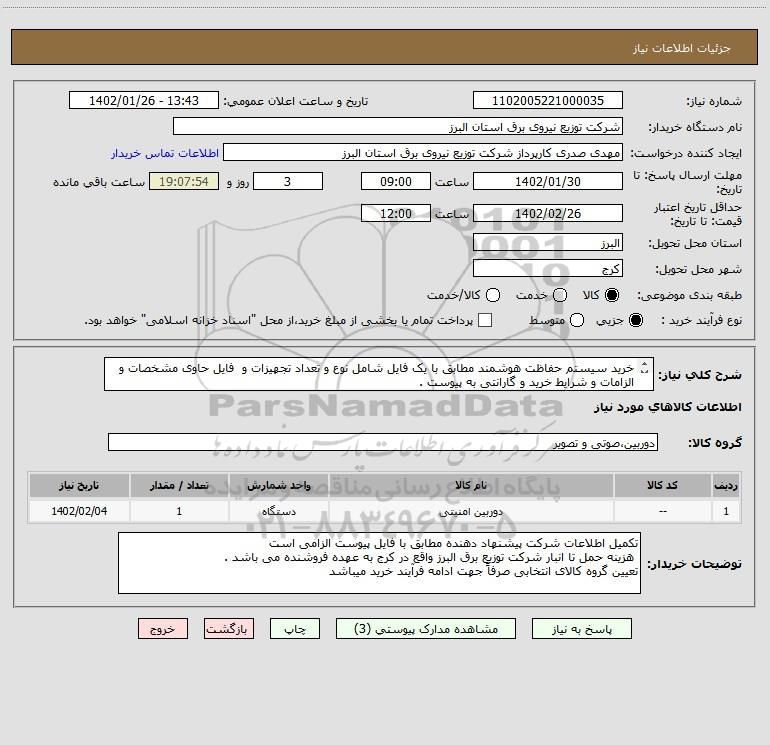Click the announcement date field 1402/01/26 - 13:43
The height and width of the screenshot is (745, 770).
tap(144, 101)
